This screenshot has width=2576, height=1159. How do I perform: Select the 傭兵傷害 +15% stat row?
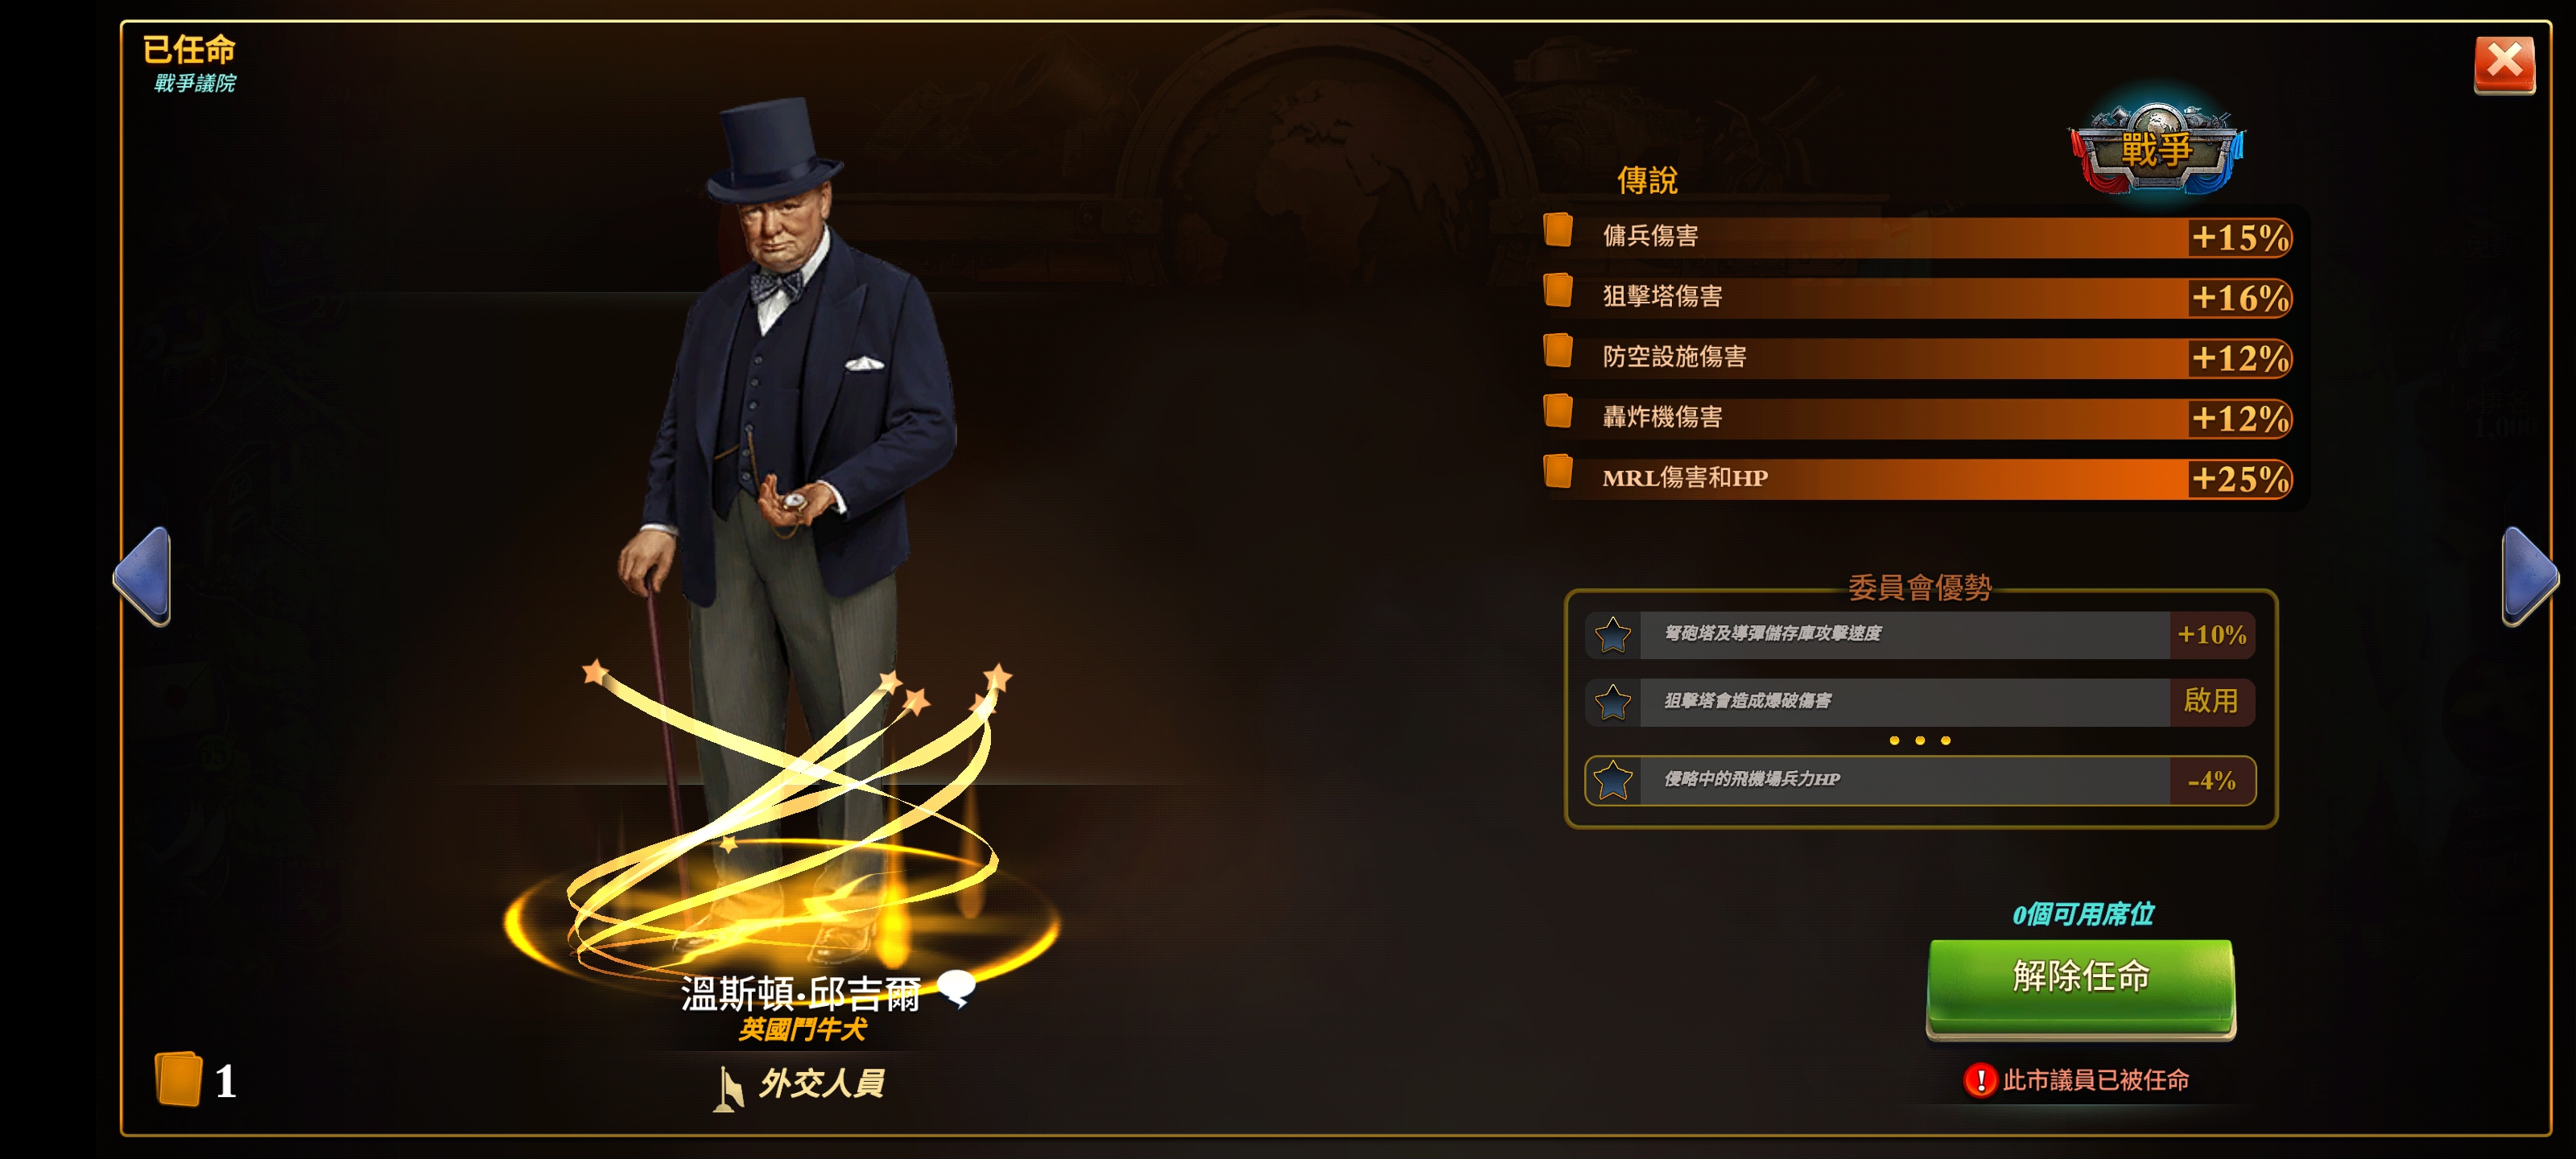1917,237
